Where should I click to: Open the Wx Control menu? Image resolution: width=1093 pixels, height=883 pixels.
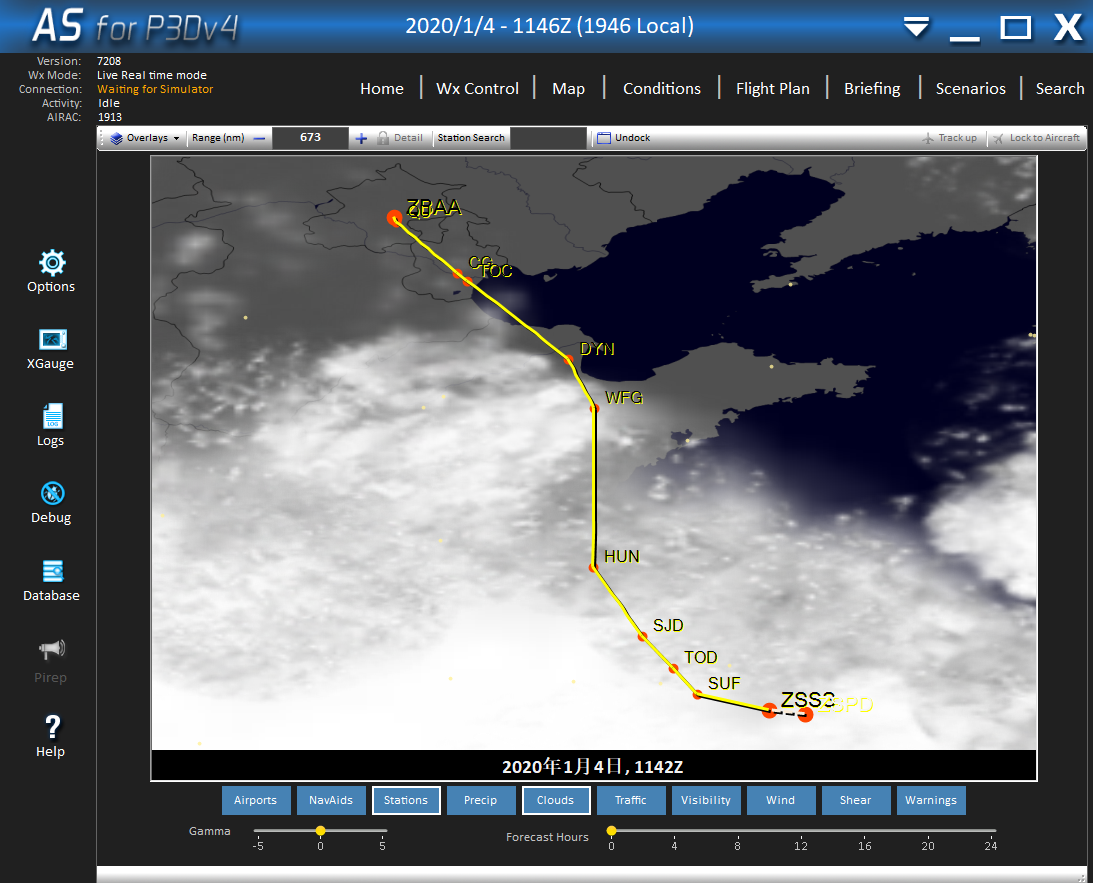pyautogui.click(x=477, y=88)
